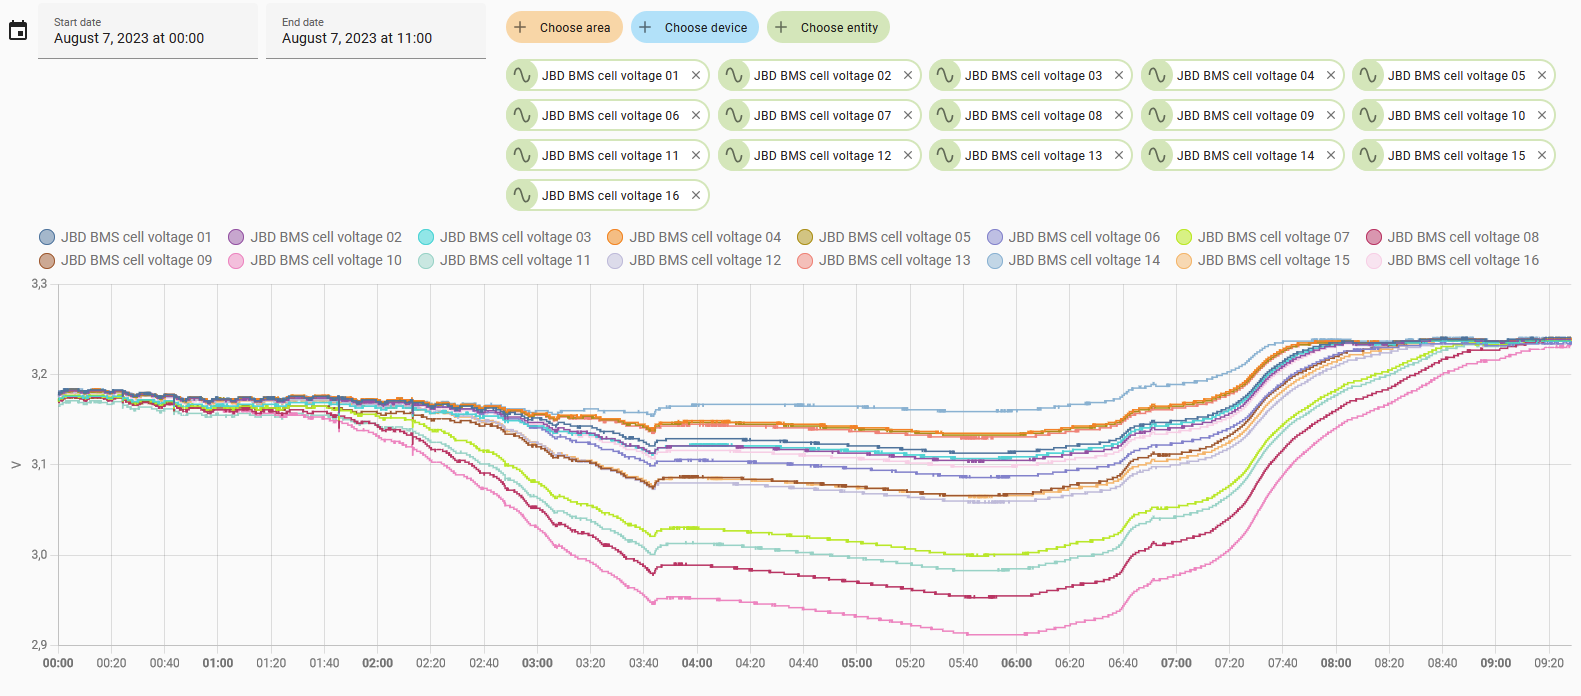Click the 06:00 time axis label

point(1016,663)
